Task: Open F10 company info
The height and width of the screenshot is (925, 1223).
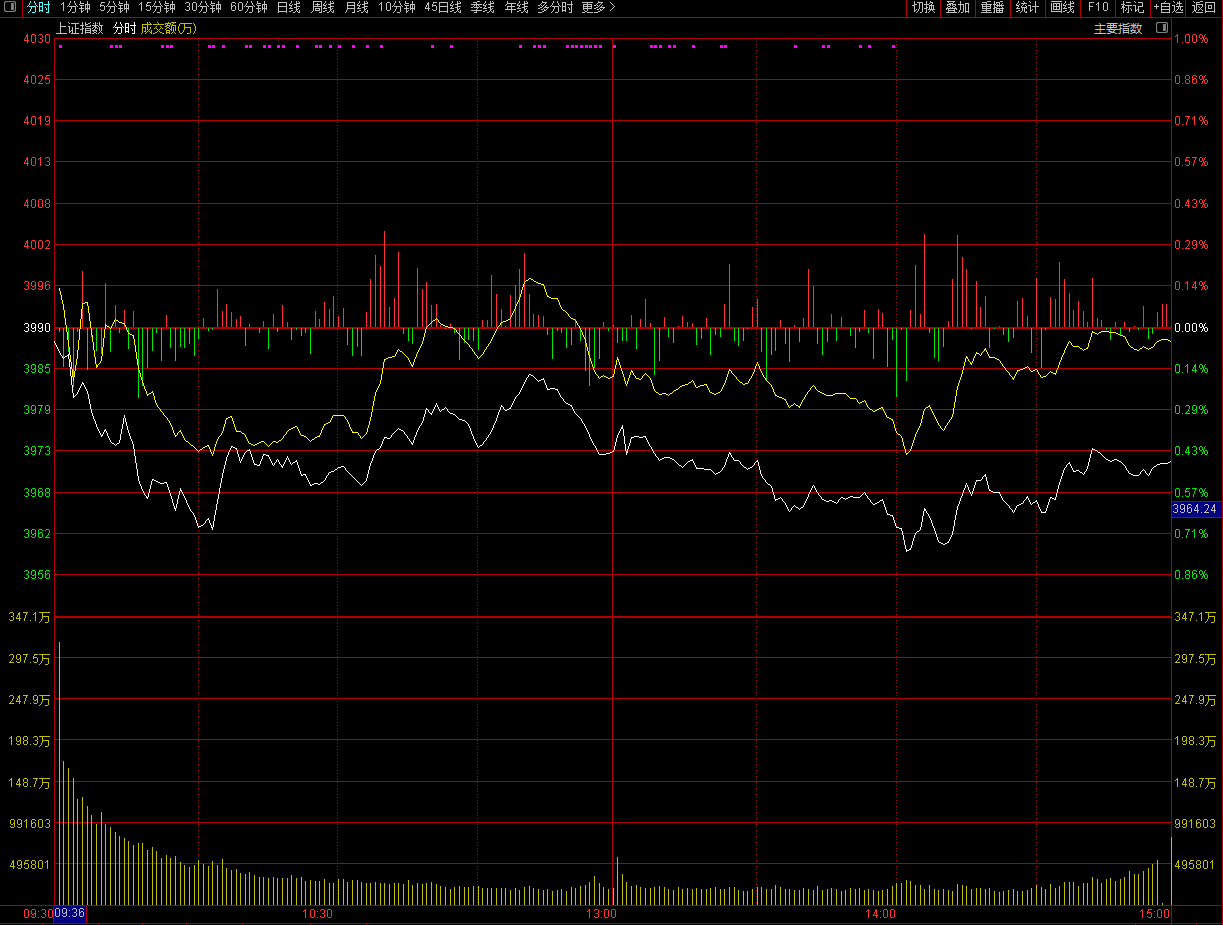Action: click(x=1098, y=7)
